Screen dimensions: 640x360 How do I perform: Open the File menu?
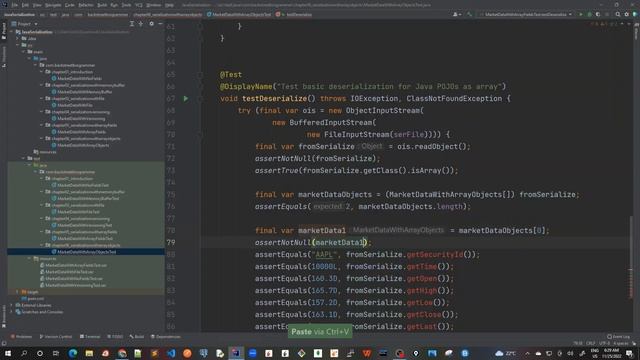(x=15, y=5)
